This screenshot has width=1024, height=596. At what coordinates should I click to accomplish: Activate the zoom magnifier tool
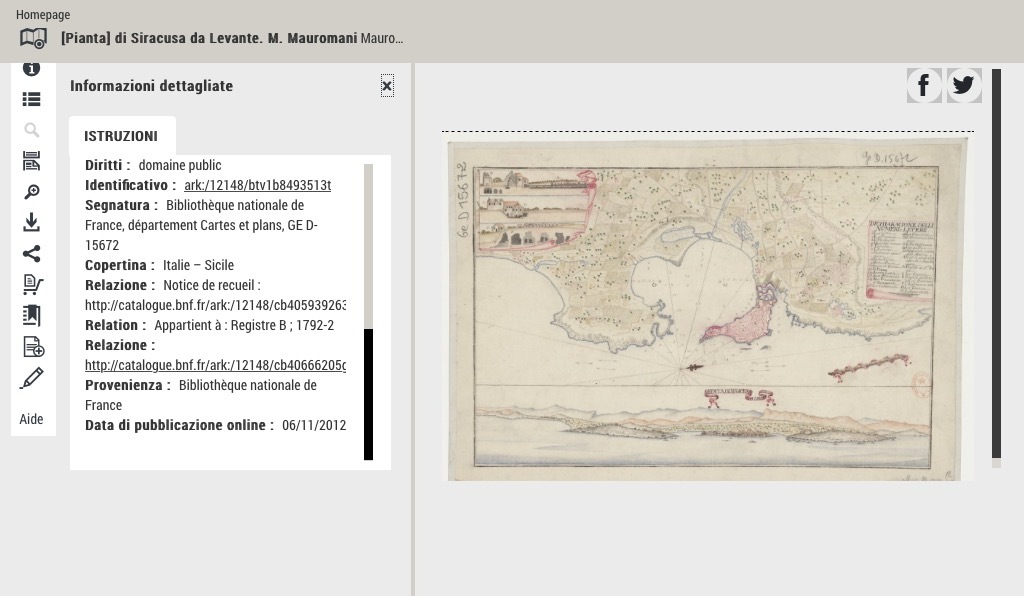(31, 192)
